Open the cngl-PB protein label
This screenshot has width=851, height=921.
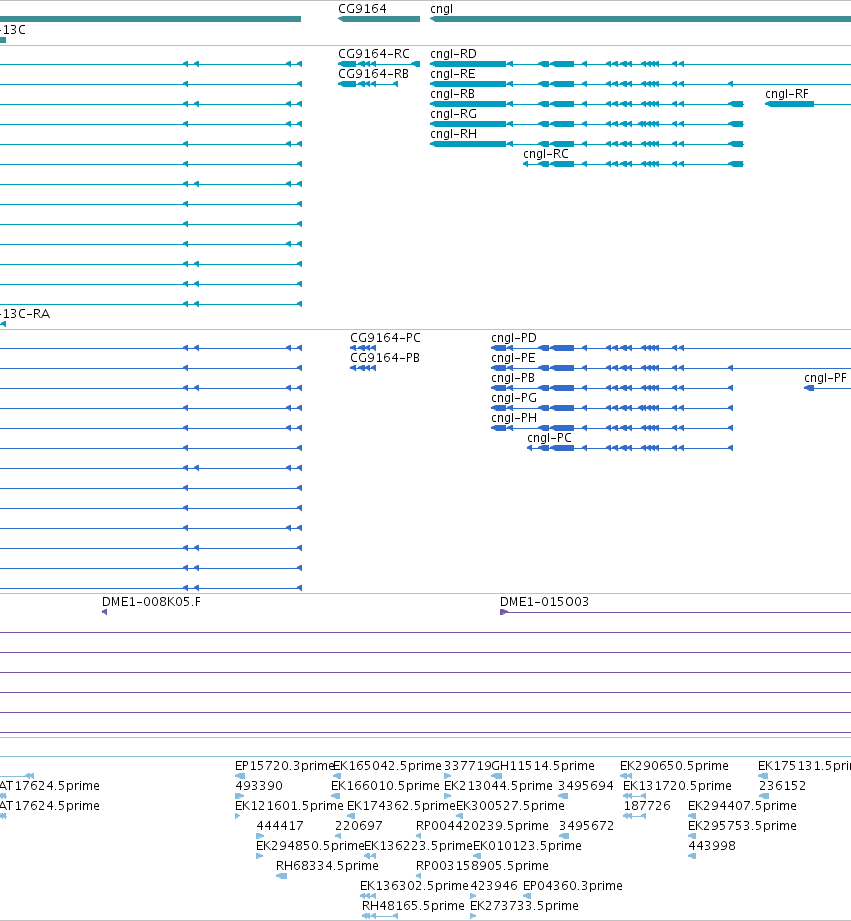coord(513,378)
